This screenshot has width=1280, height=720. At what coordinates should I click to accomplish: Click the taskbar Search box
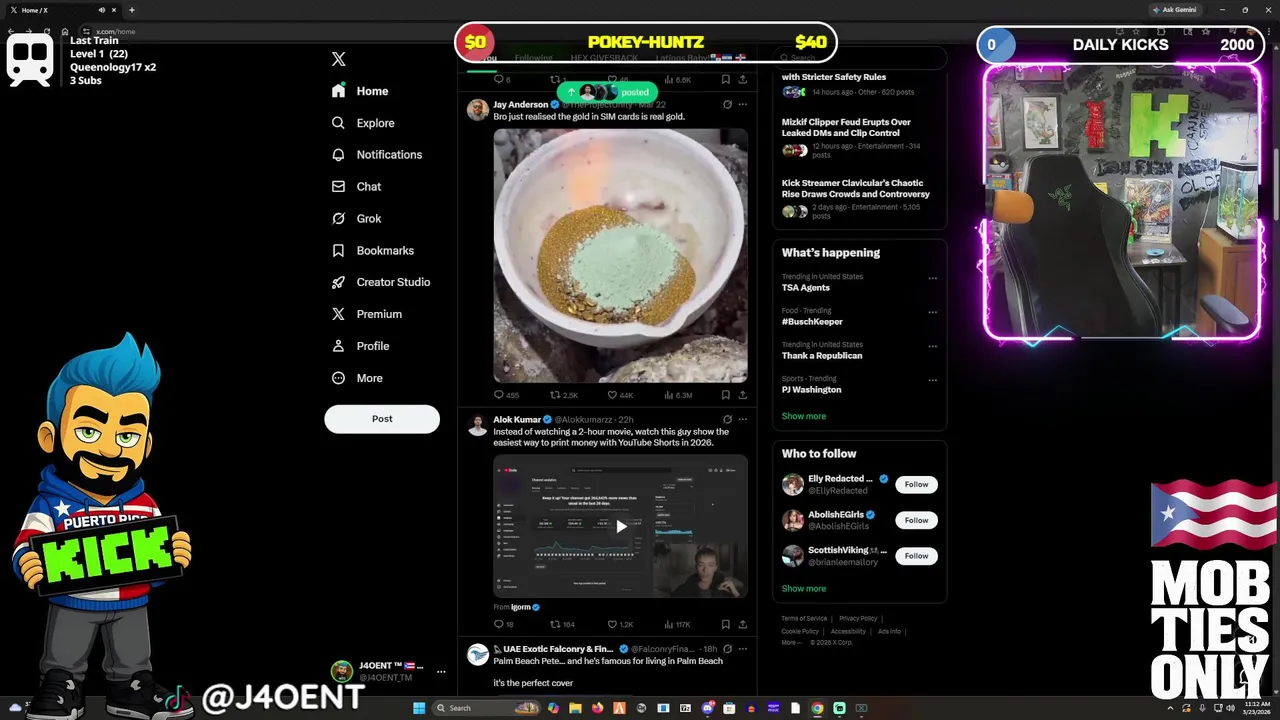click(x=486, y=708)
